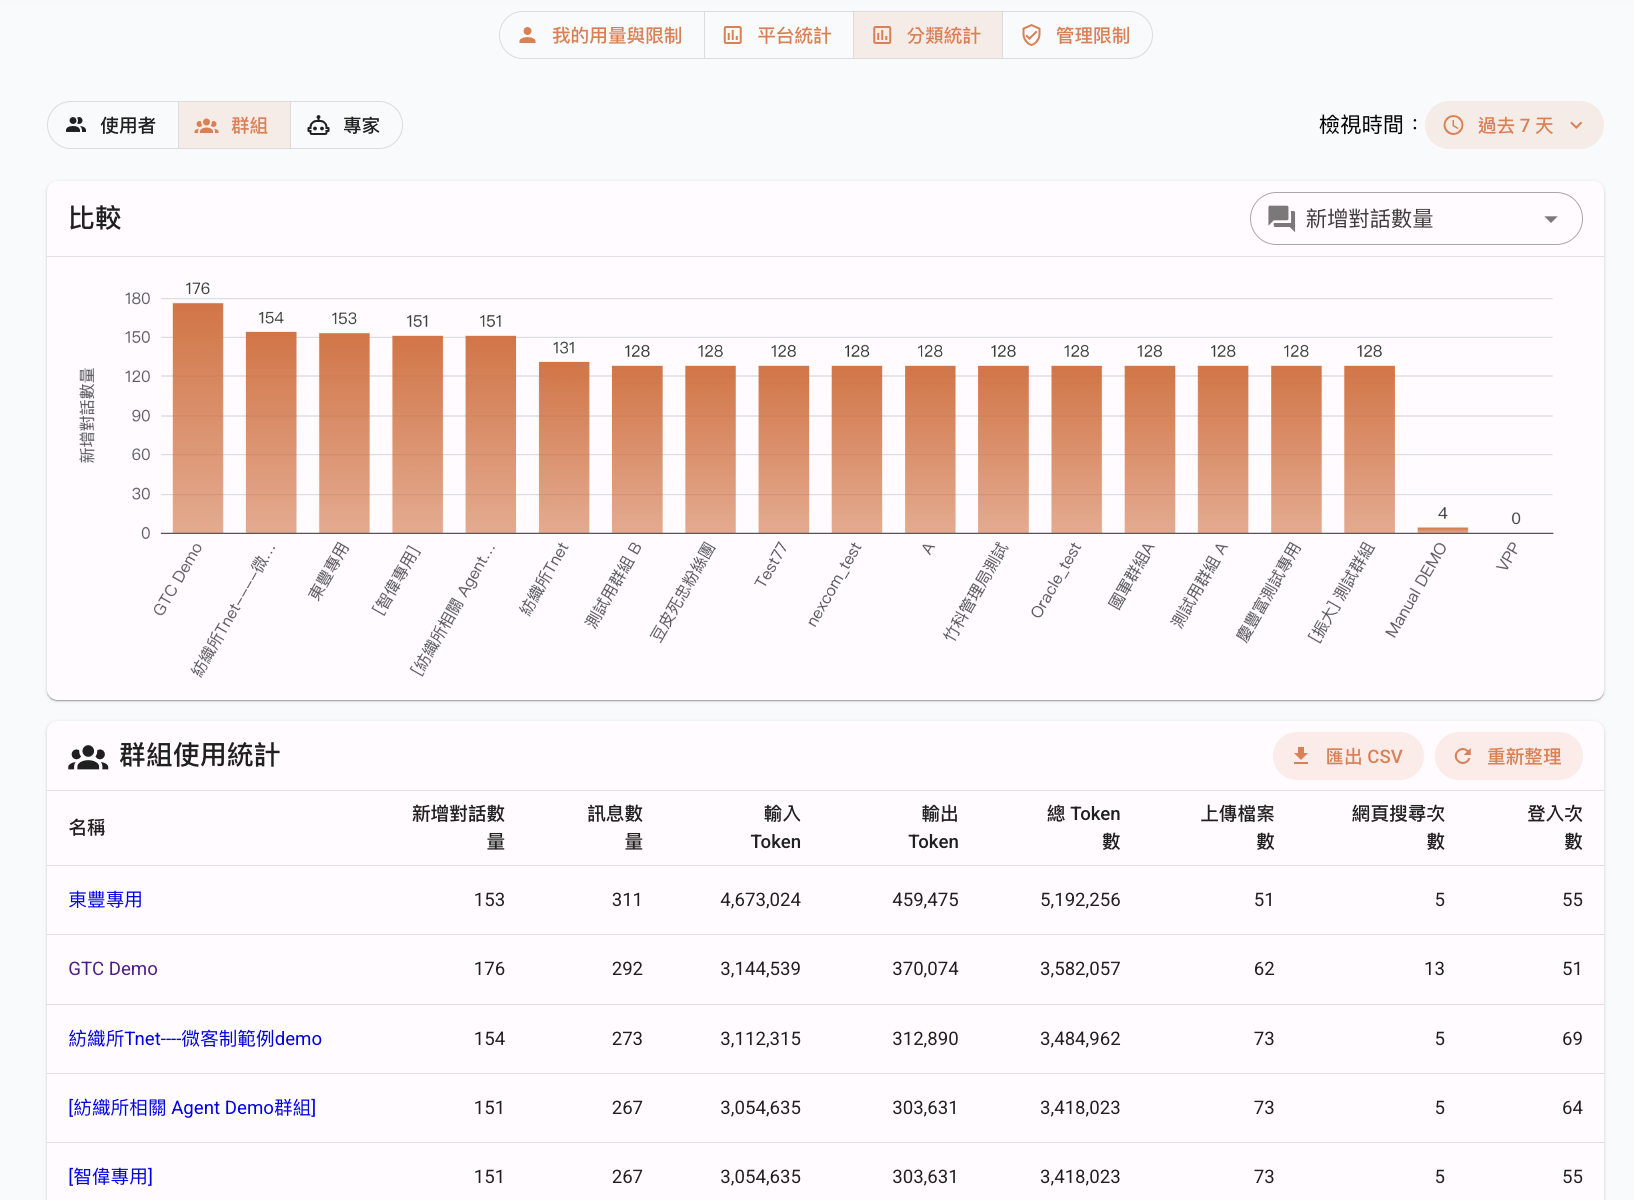The width and height of the screenshot is (1634, 1200).
Task: Sort by 輸出 Token column header
Action: 933,827
